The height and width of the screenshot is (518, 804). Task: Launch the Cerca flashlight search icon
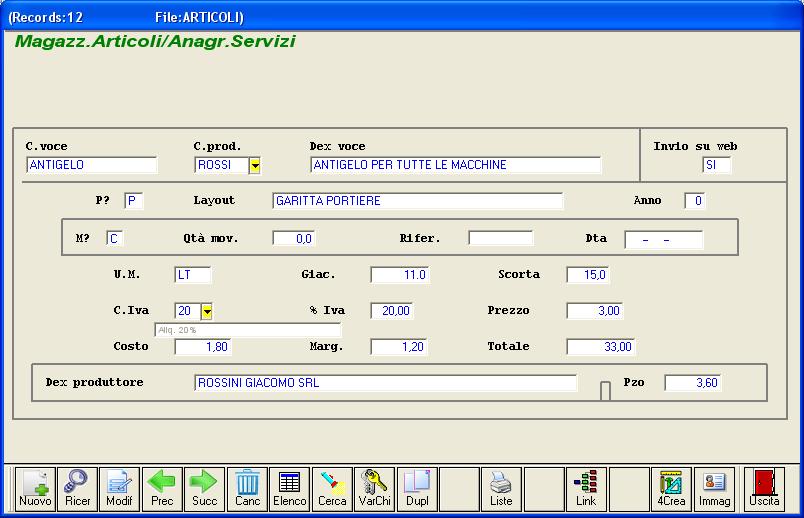(x=332, y=489)
